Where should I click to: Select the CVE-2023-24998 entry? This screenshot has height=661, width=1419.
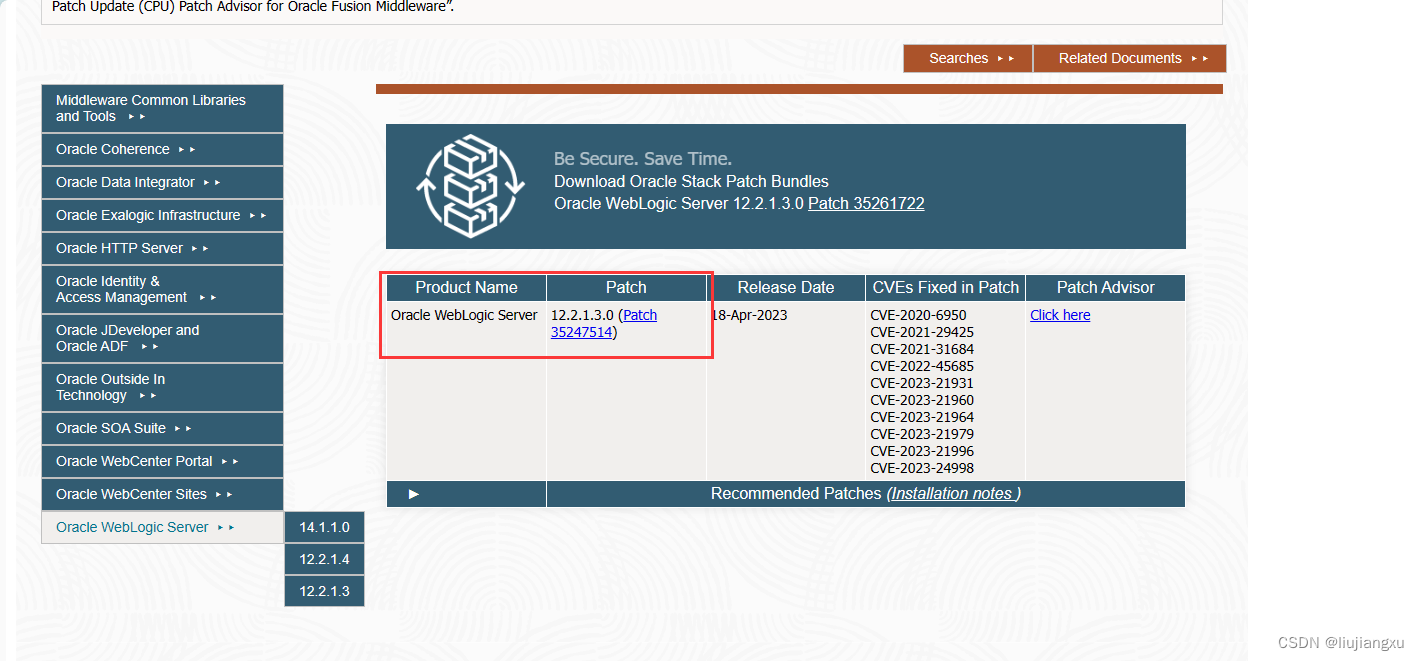tap(922, 468)
